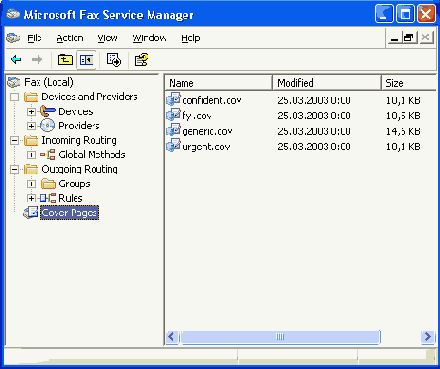Open the Window menu
This screenshot has height=369, width=440.
tap(149, 38)
